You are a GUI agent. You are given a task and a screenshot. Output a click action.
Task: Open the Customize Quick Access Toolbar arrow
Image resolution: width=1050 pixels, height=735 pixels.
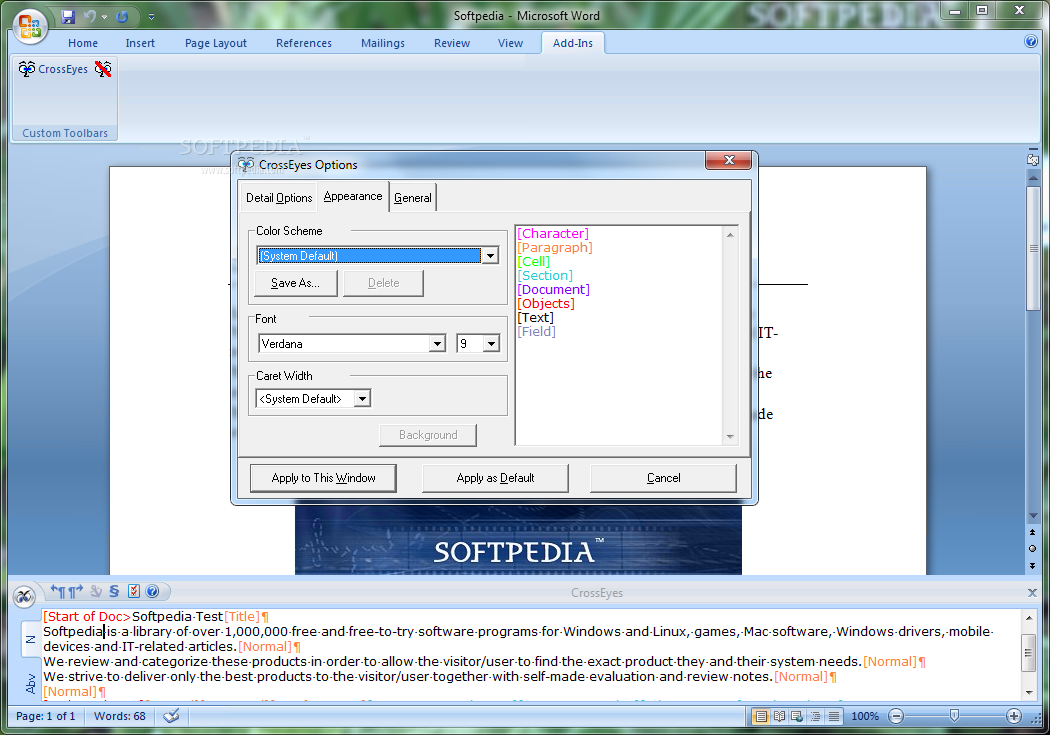tap(151, 17)
